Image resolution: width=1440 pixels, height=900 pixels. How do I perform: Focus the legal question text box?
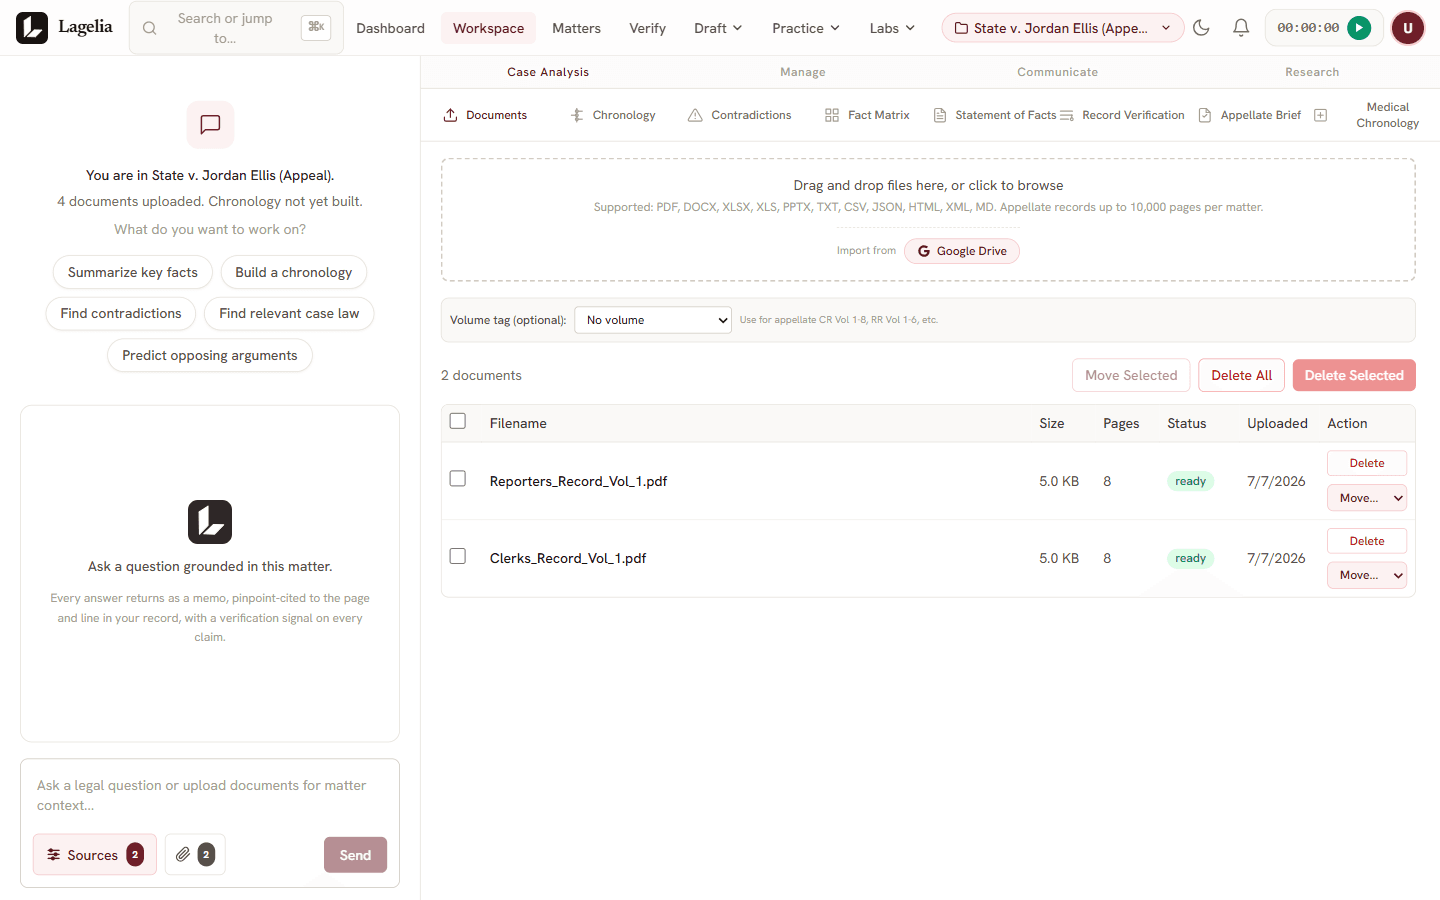[x=210, y=795]
